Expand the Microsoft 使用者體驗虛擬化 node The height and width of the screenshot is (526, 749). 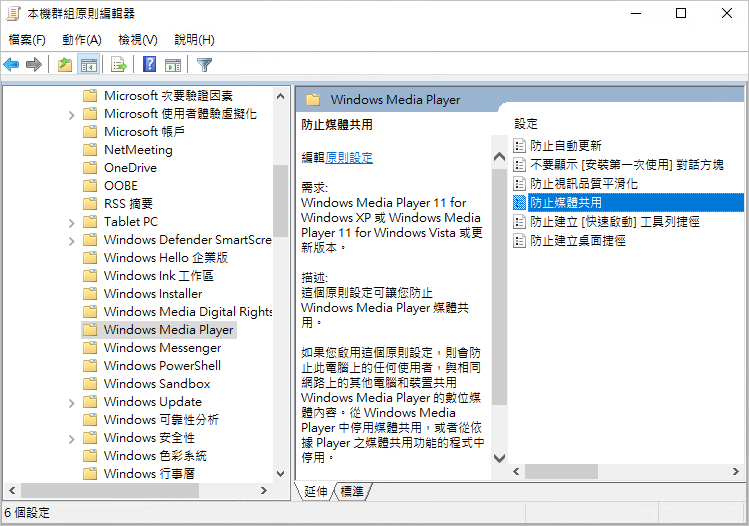coord(72,115)
